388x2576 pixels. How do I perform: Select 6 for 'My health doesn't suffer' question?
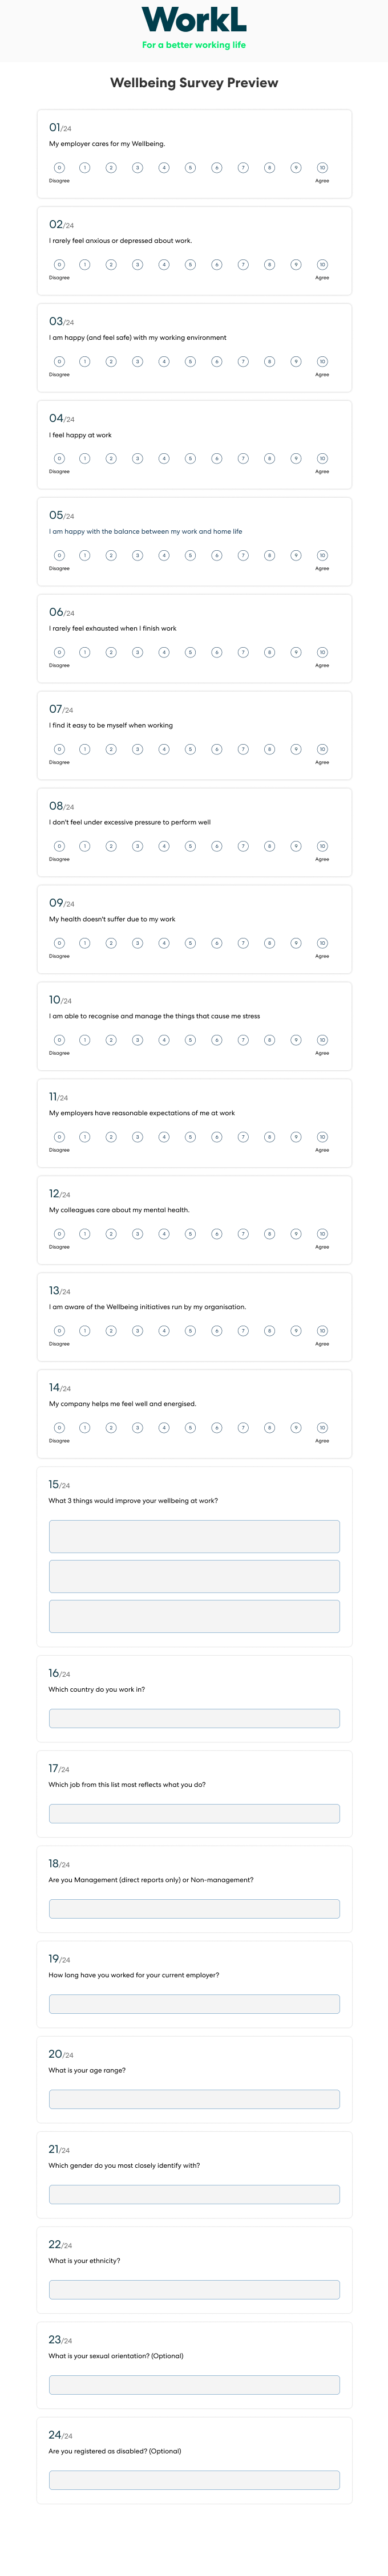click(x=217, y=943)
